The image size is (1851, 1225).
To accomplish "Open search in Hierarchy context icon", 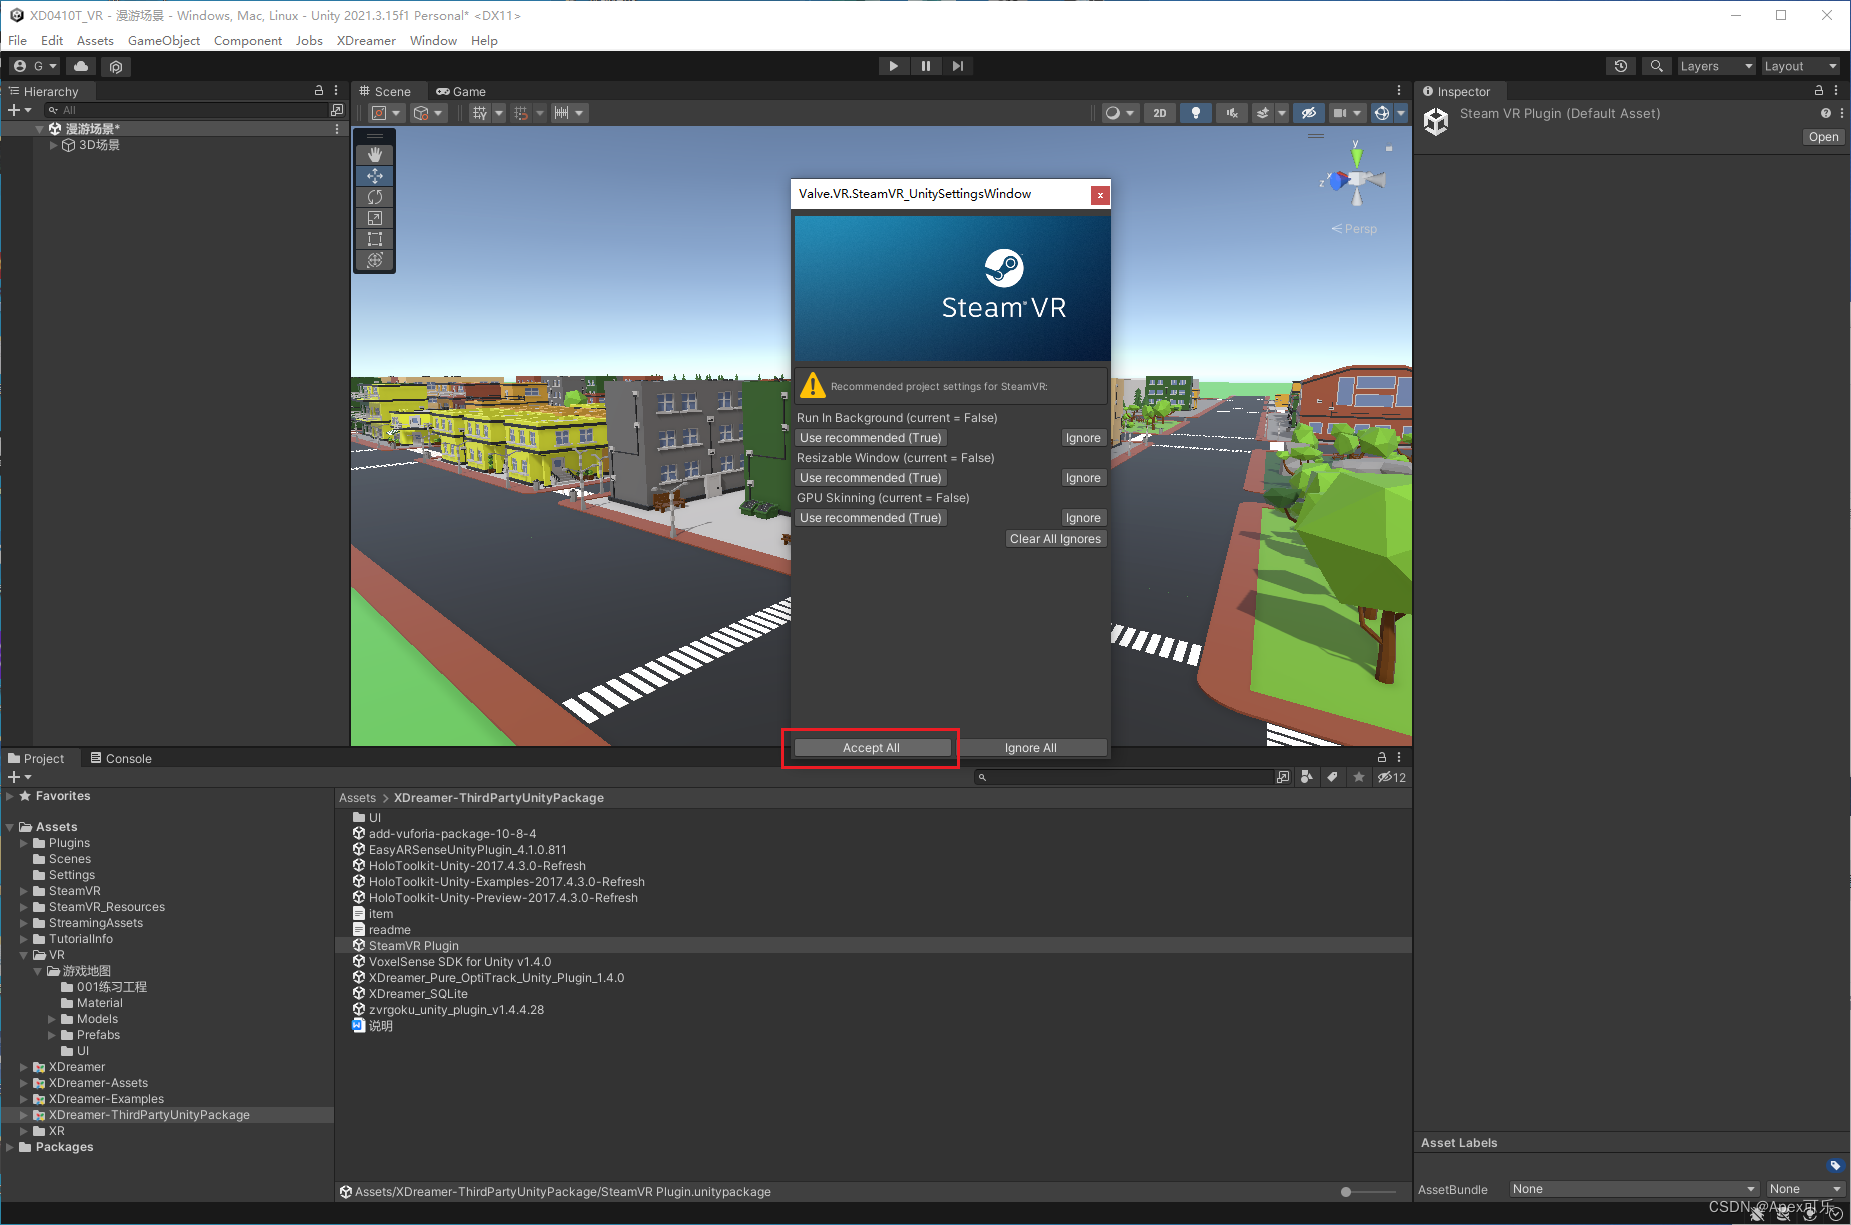I will pos(337,110).
